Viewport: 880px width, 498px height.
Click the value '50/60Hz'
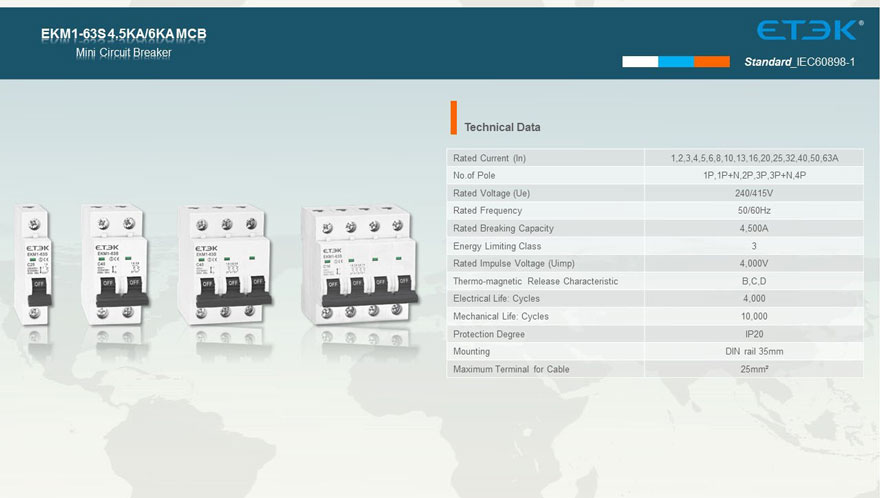[754, 211]
